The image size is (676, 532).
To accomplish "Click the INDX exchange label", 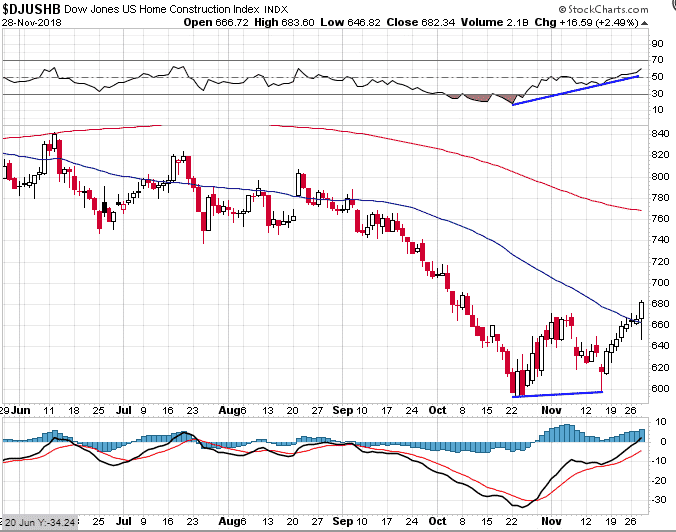I will (276, 9).
